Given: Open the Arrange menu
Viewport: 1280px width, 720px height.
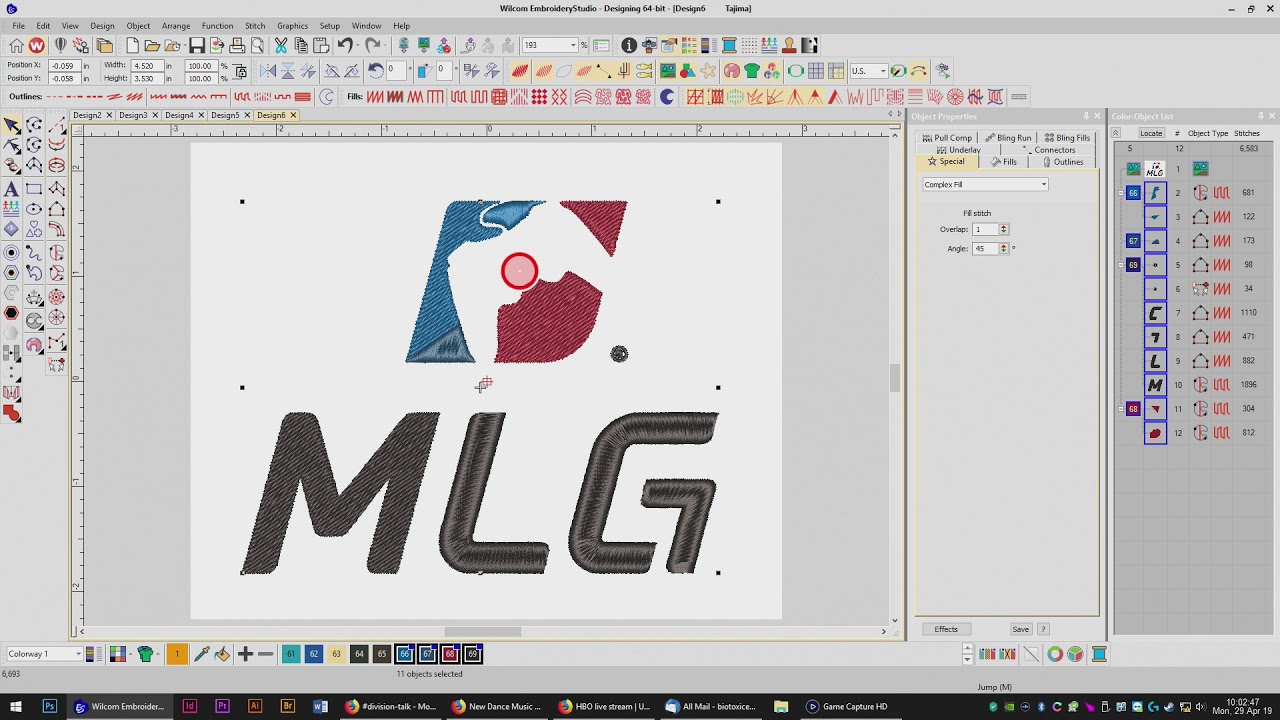Looking at the screenshot, I should pyautogui.click(x=176, y=26).
